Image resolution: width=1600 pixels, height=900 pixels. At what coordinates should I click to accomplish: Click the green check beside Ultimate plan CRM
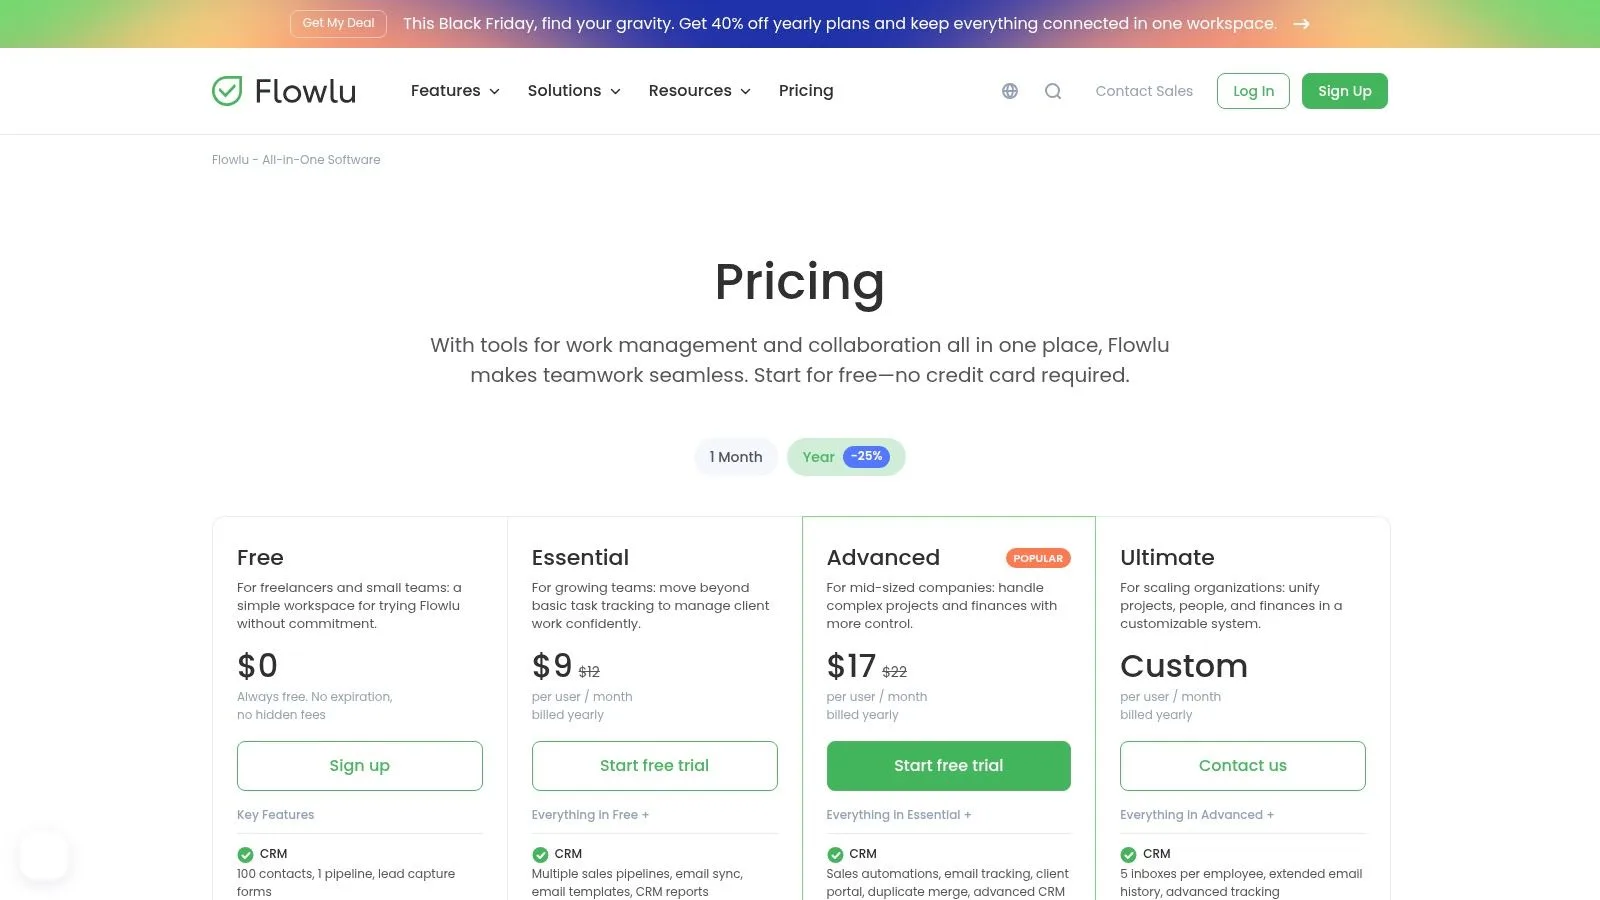[x=1128, y=854]
